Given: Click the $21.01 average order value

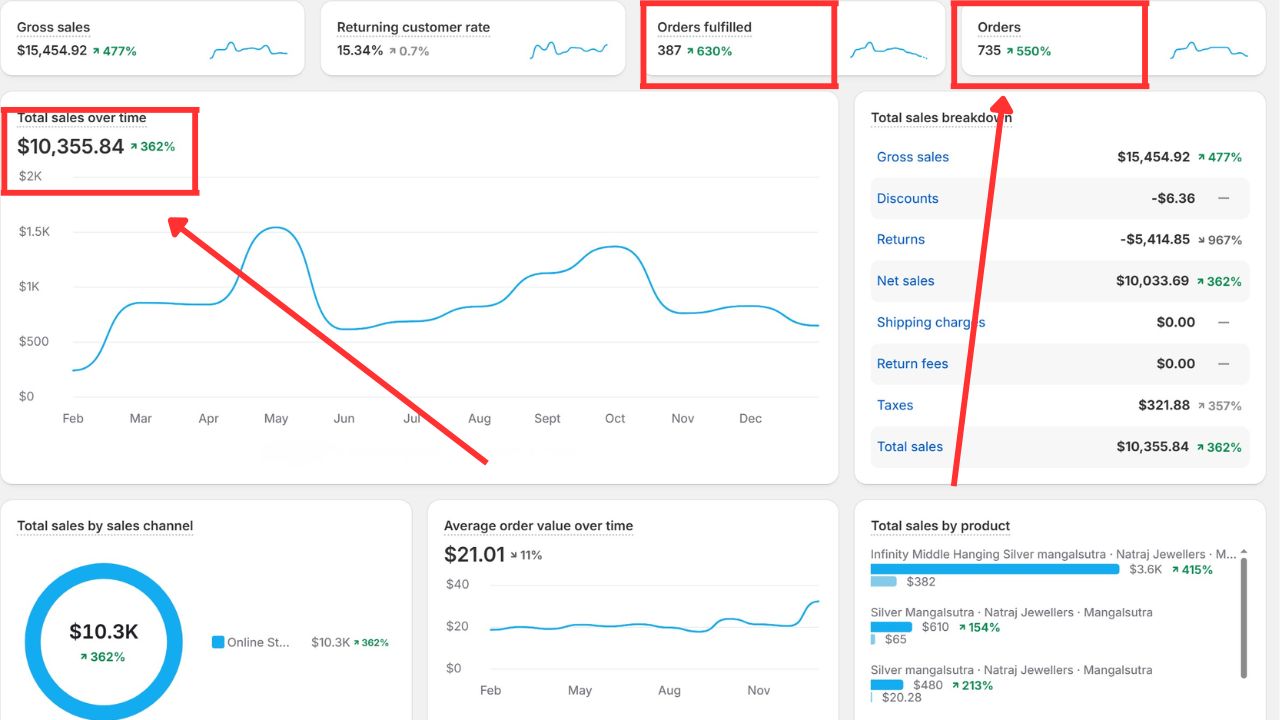Looking at the screenshot, I should 474,554.
